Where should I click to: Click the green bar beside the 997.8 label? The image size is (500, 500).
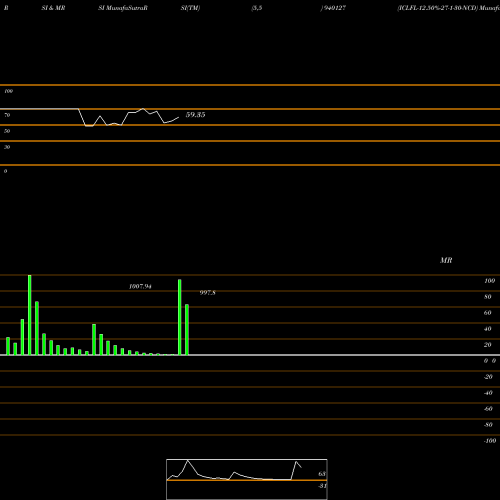(x=187, y=330)
